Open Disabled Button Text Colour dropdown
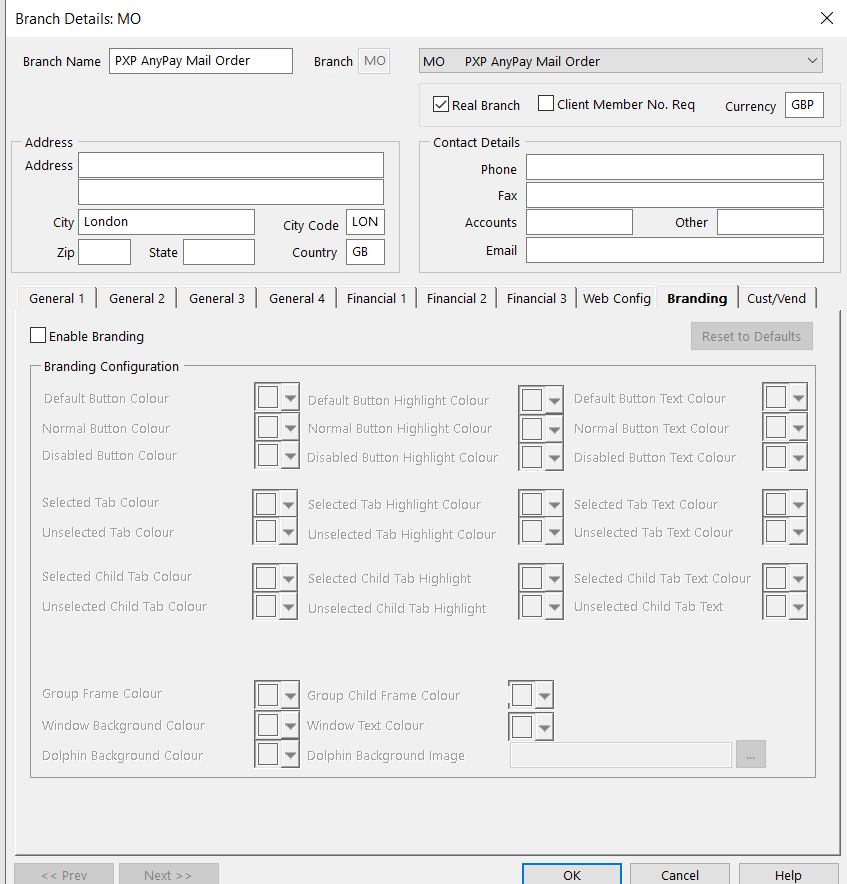847x884 pixels. click(x=798, y=457)
